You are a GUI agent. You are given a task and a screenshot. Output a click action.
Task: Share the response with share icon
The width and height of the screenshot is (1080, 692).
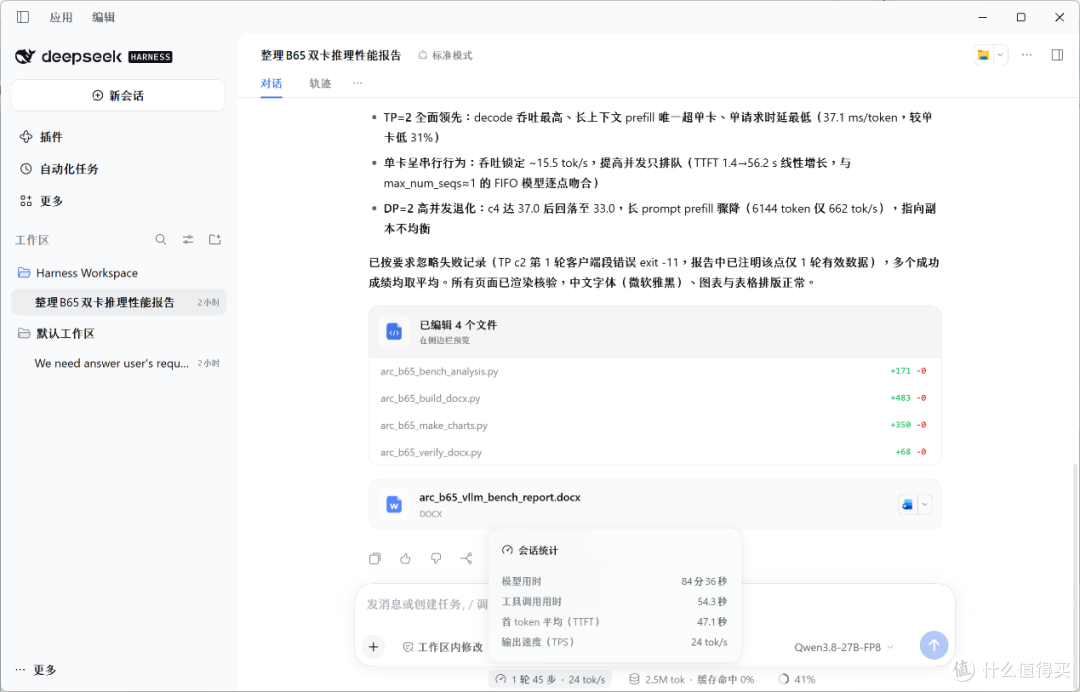tap(466, 558)
